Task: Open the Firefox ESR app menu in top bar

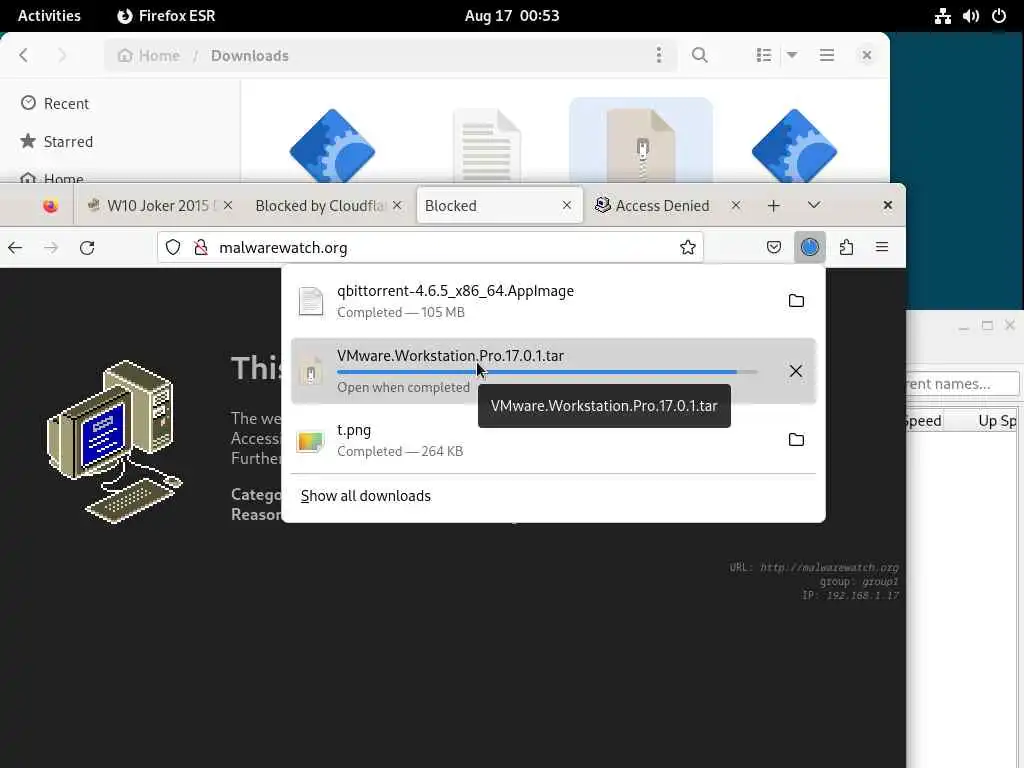Action: [166, 16]
